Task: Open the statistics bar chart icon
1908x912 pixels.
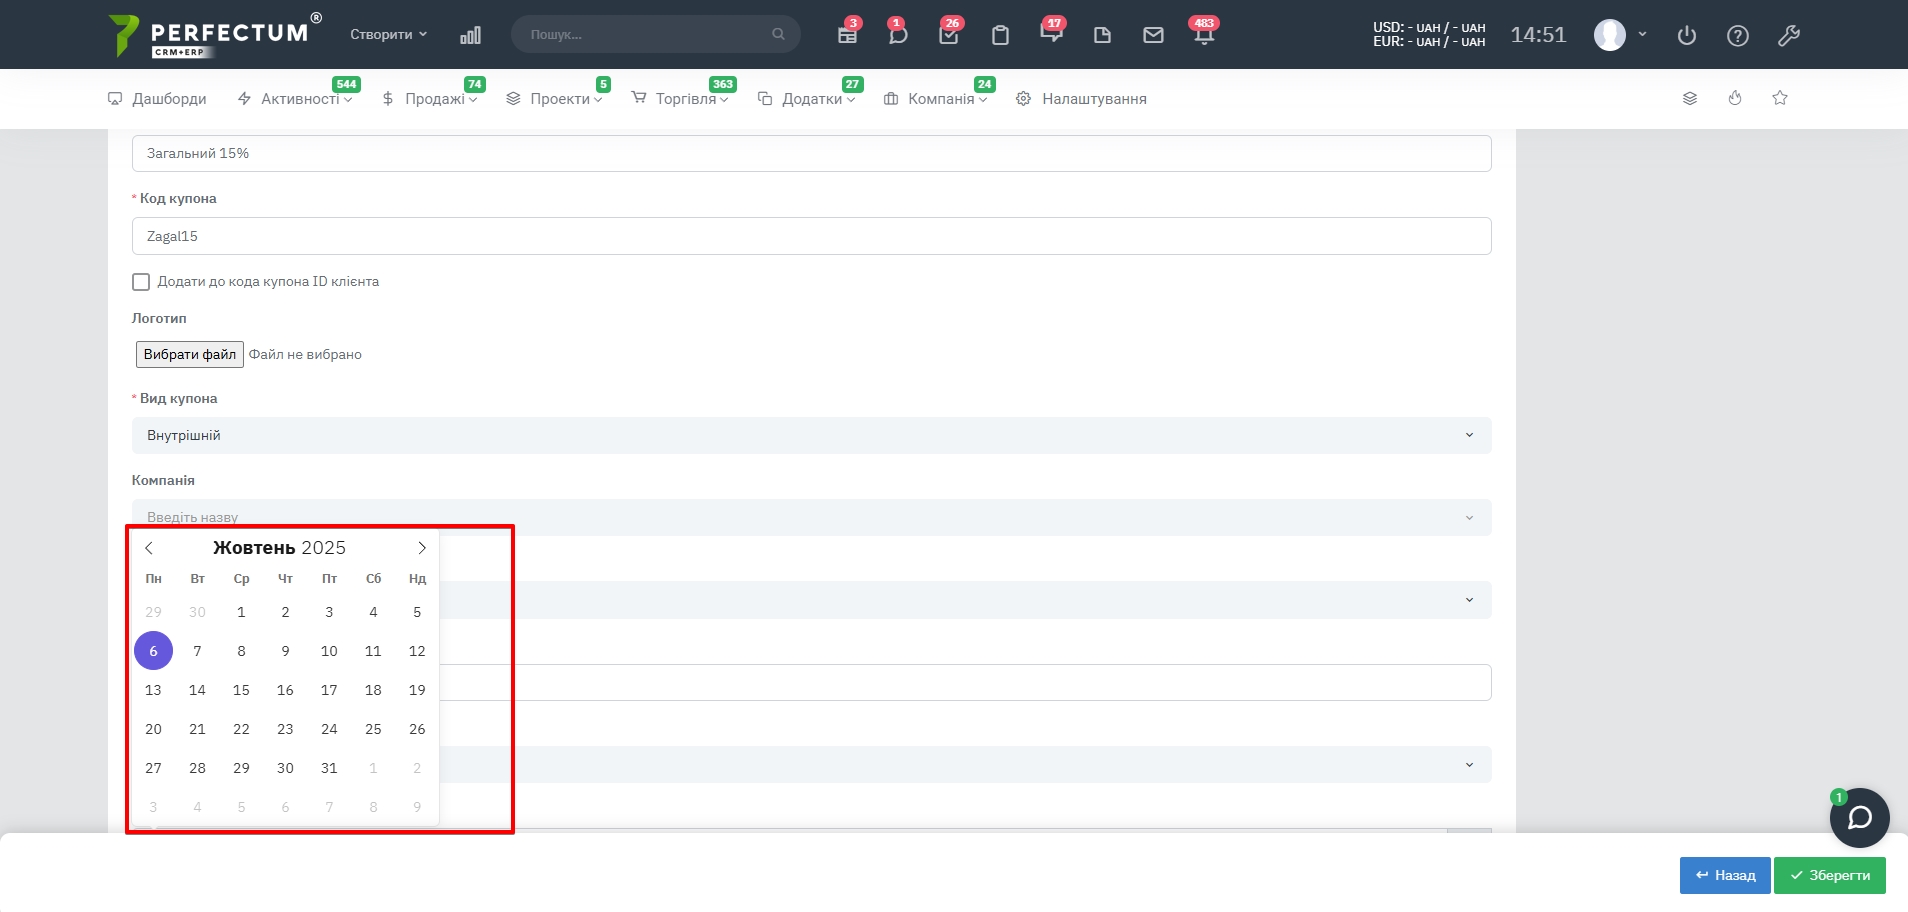Action: [x=470, y=35]
